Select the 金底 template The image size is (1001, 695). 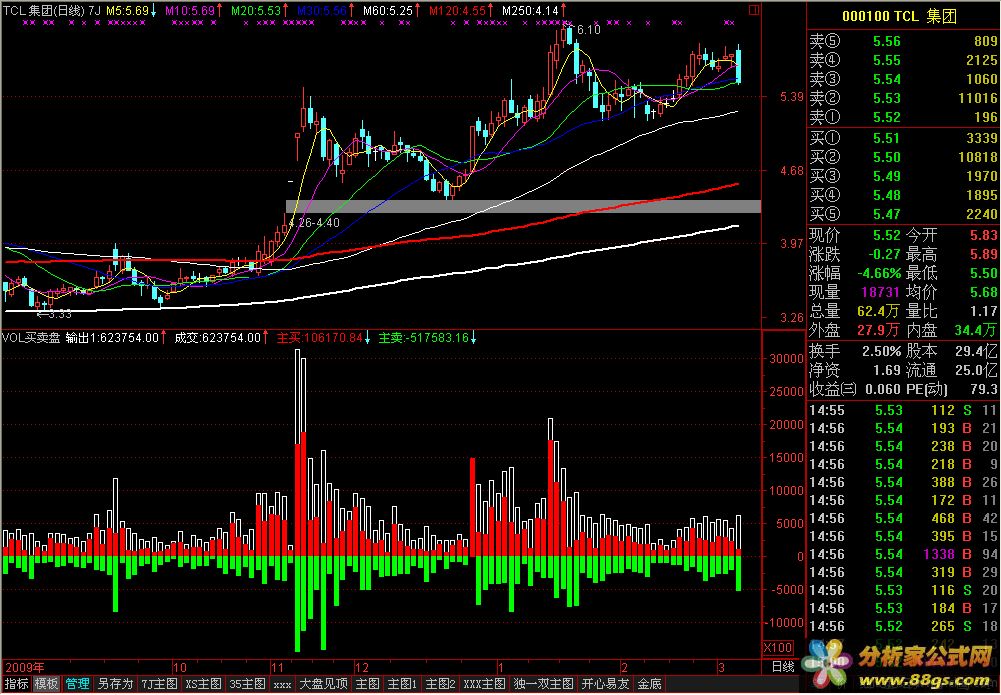(x=650, y=684)
